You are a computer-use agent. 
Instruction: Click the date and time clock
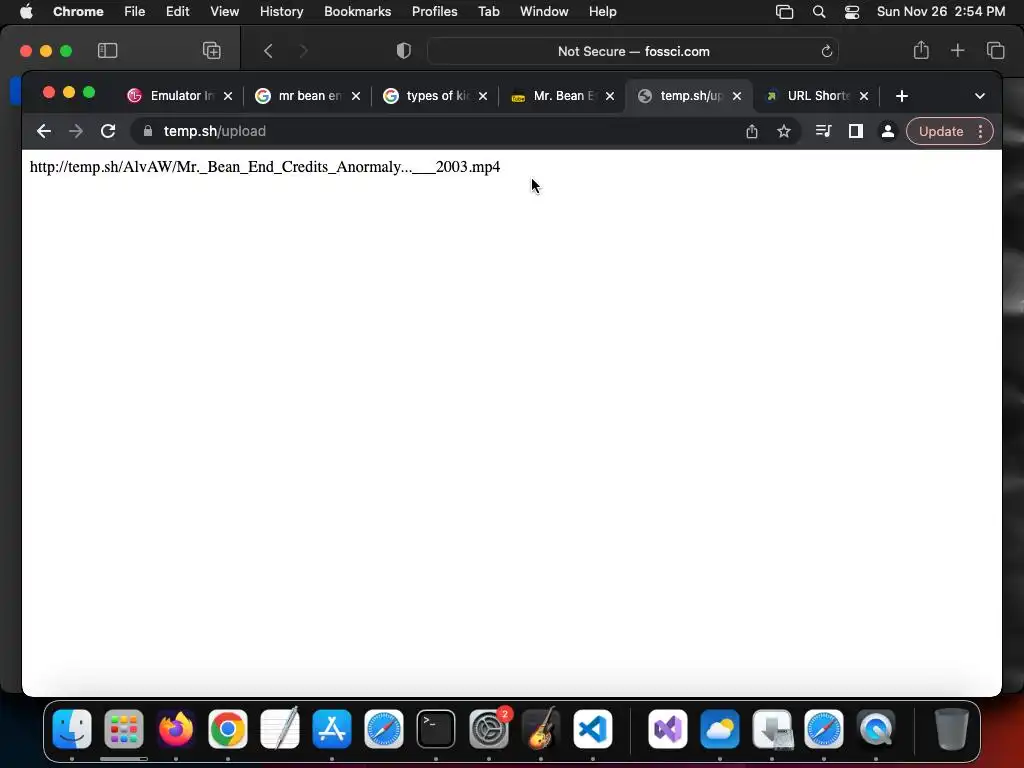pyautogui.click(x=940, y=12)
